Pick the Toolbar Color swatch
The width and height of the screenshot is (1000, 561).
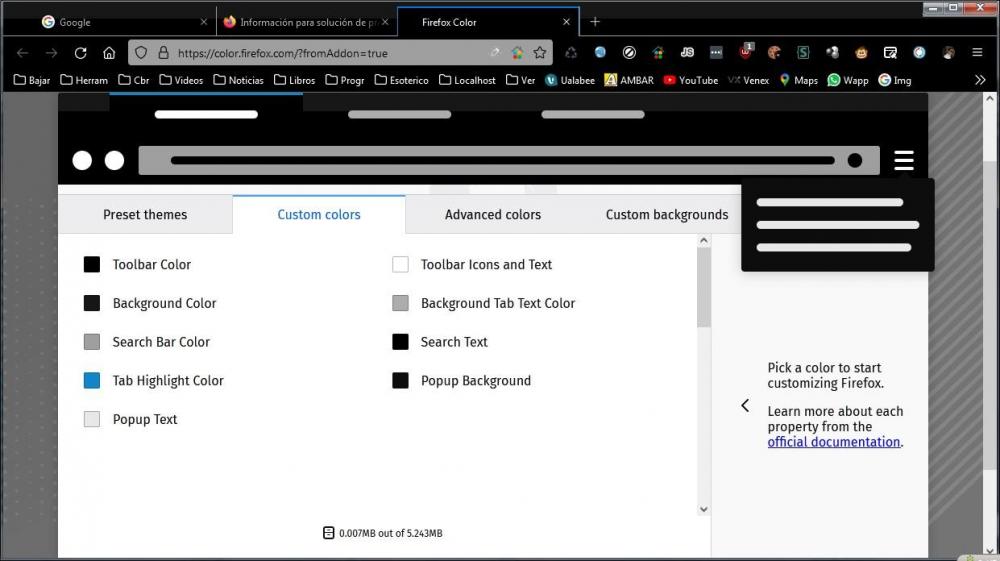92,265
